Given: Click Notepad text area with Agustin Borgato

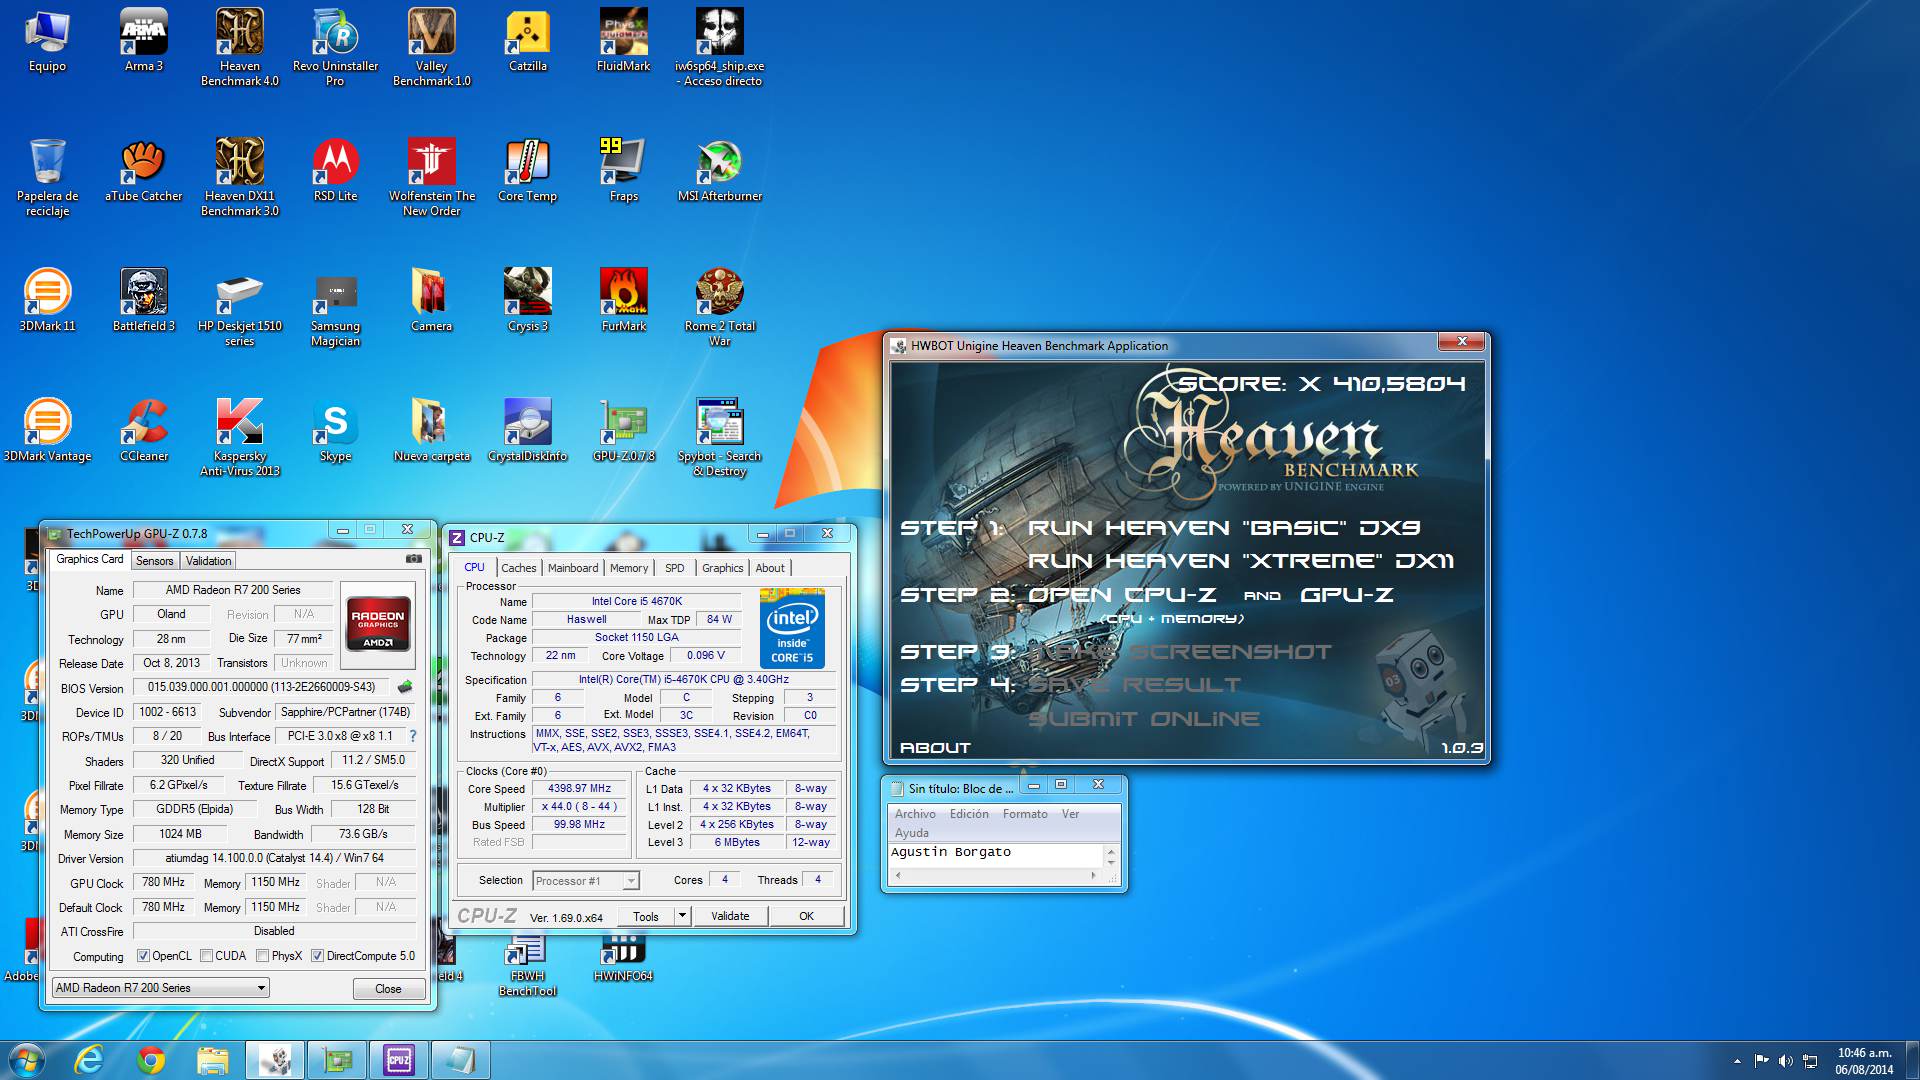Looking at the screenshot, I should coord(995,855).
